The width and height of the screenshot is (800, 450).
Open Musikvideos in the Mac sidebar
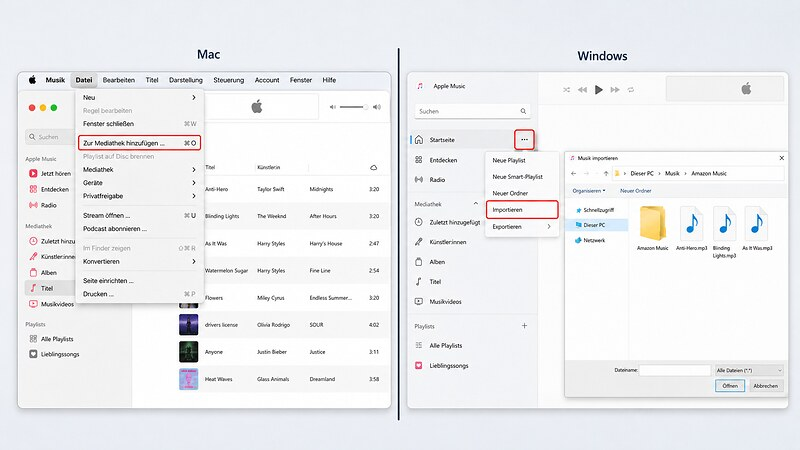(x=50, y=304)
